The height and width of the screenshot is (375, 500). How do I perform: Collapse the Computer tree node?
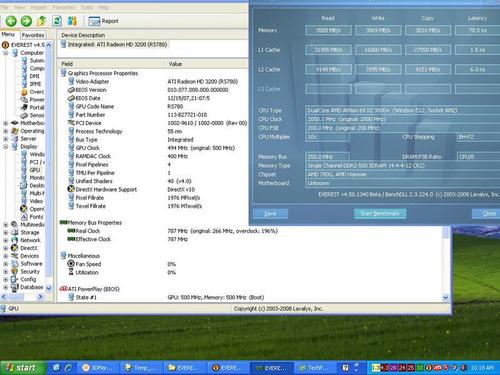coord(6,53)
